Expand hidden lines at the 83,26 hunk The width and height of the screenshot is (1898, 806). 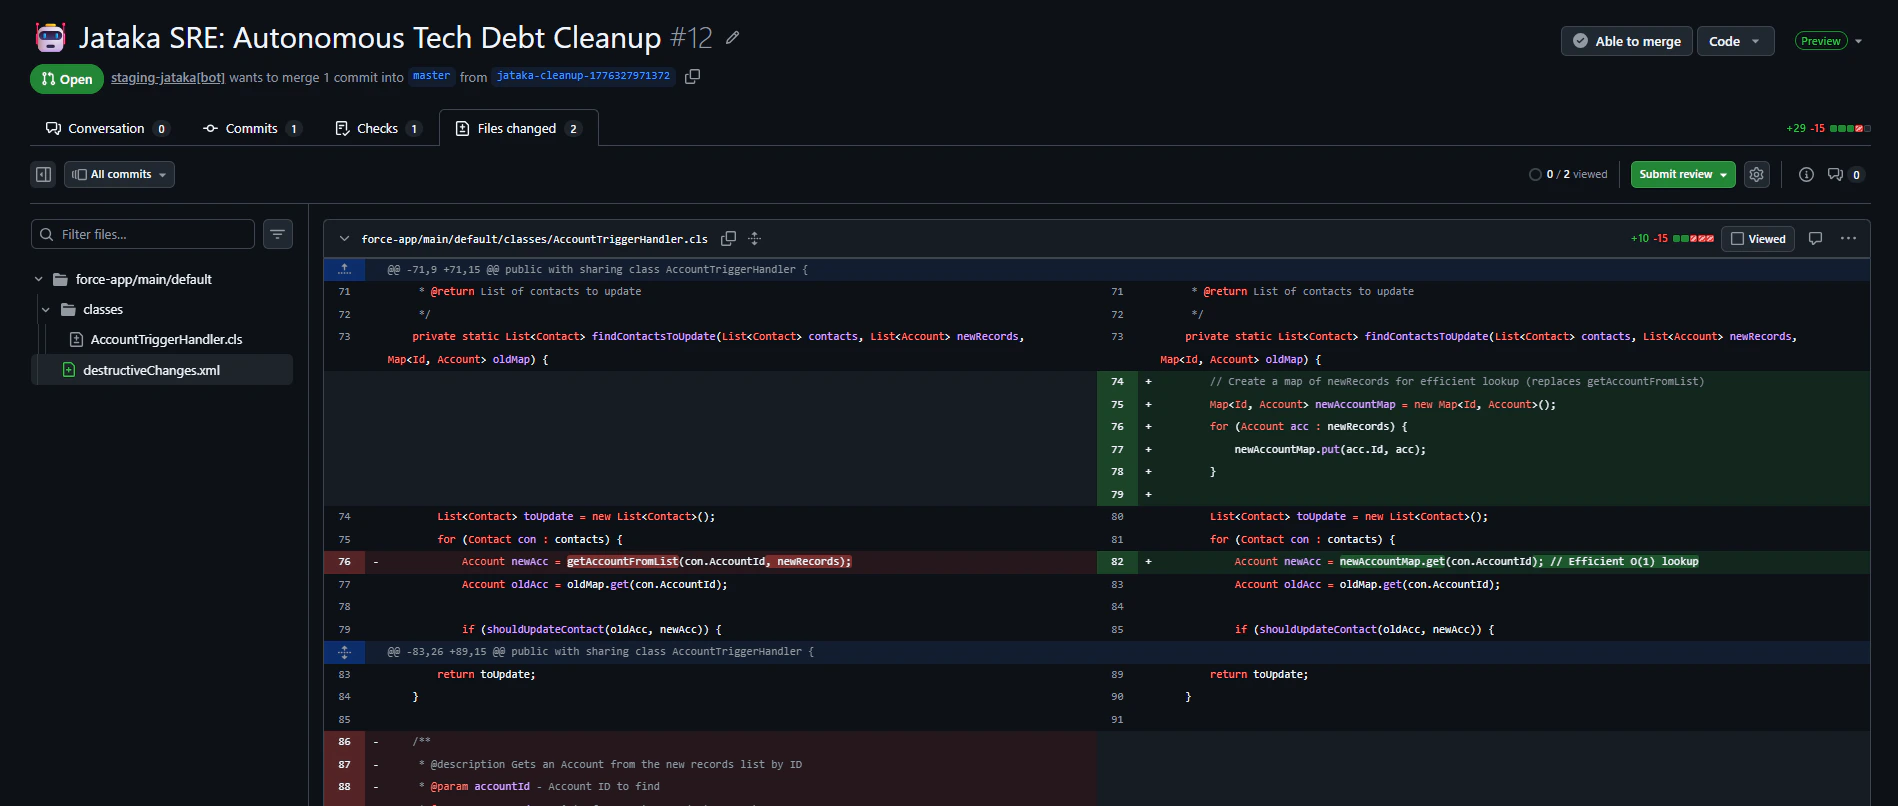tap(344, 652)
